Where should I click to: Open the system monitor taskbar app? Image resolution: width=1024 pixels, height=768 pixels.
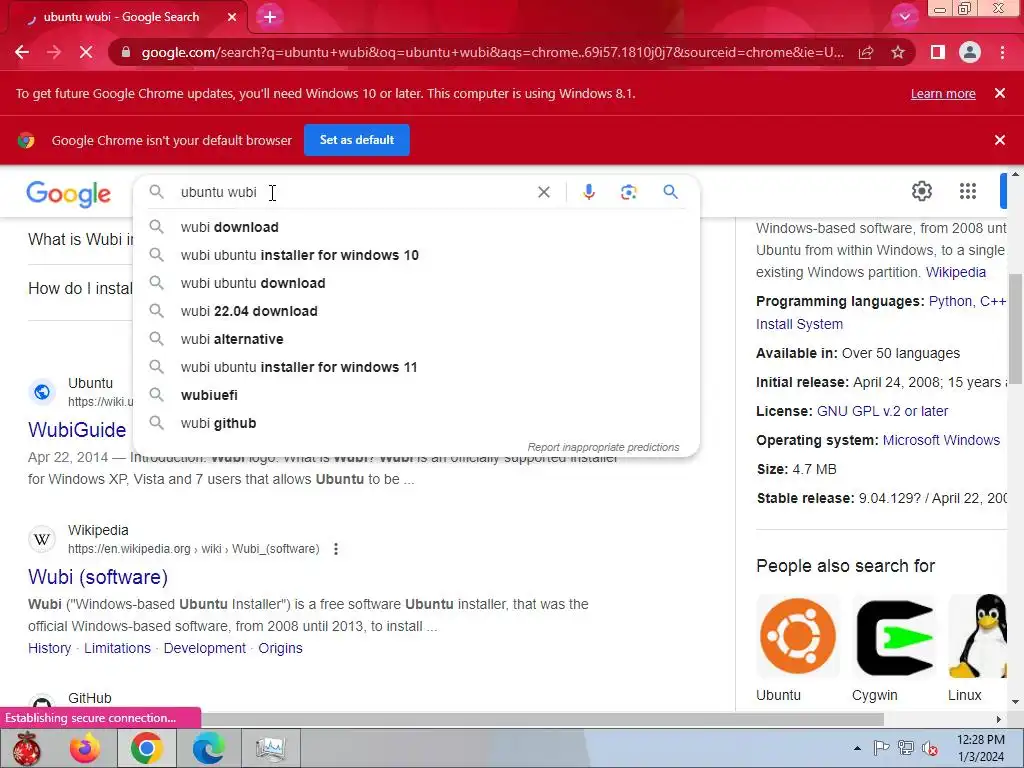click(x=270, y=748)
